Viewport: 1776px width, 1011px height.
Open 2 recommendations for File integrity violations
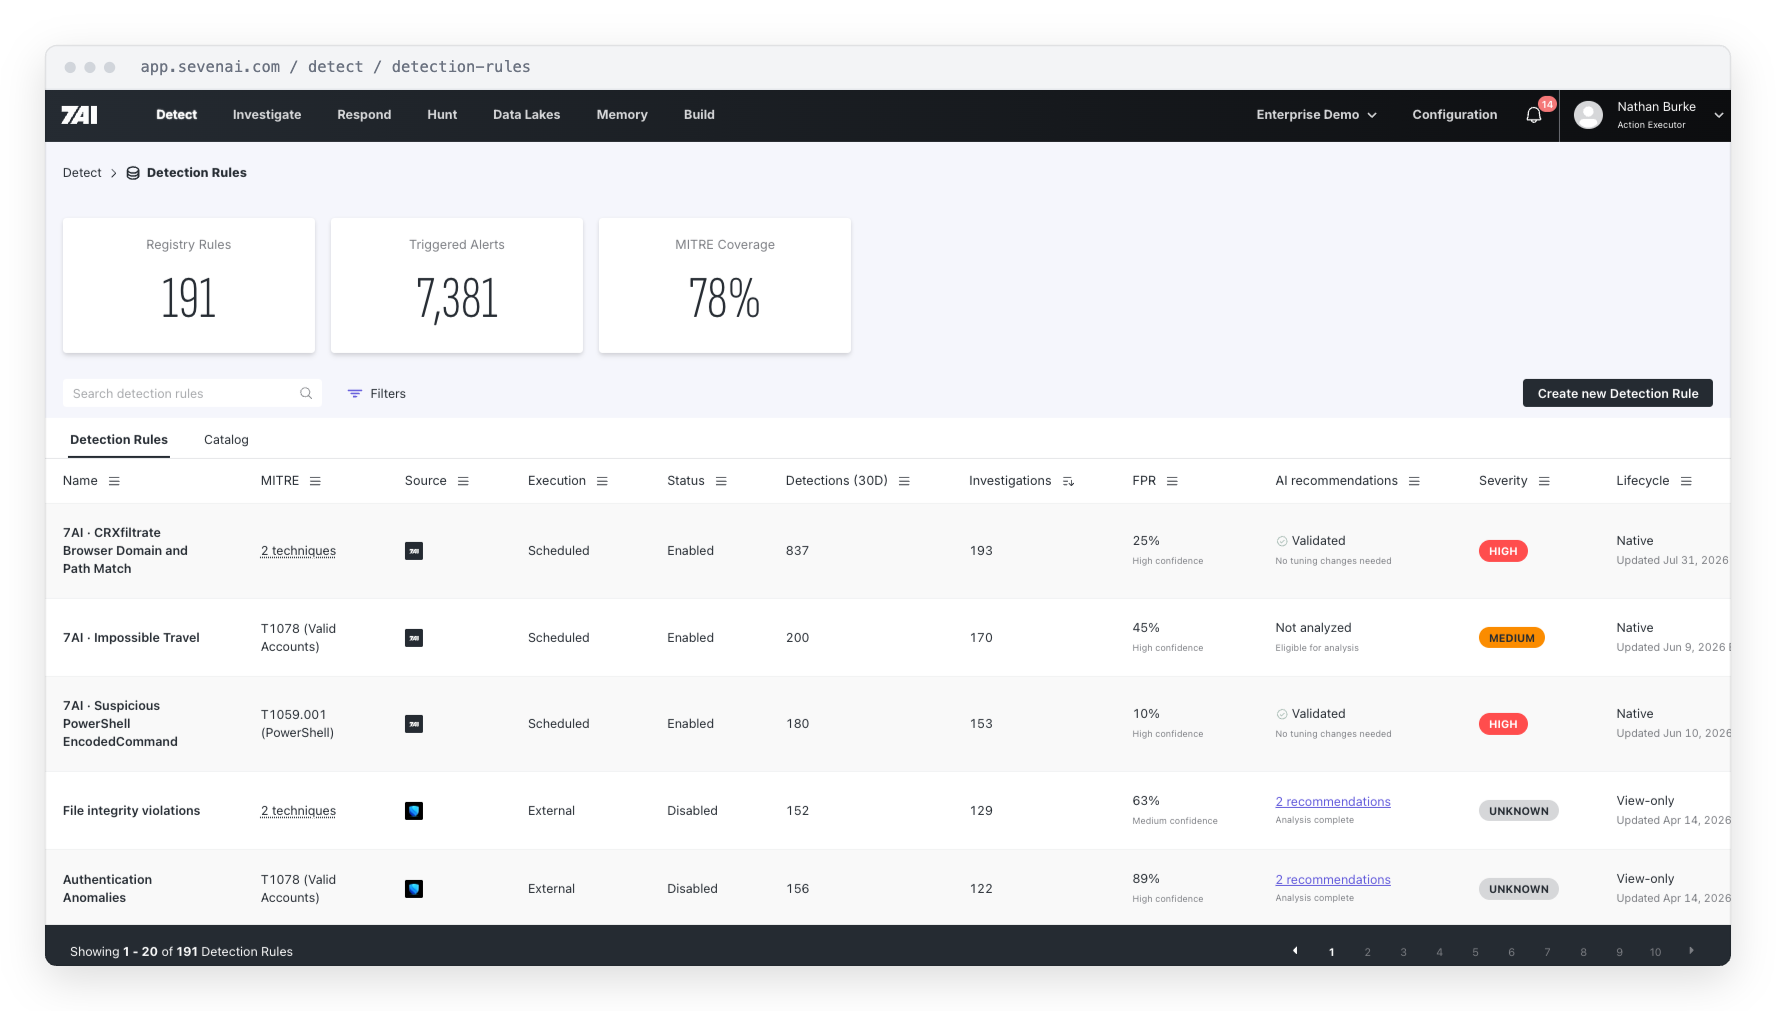pyautogui.click(x=1333, y=802)
